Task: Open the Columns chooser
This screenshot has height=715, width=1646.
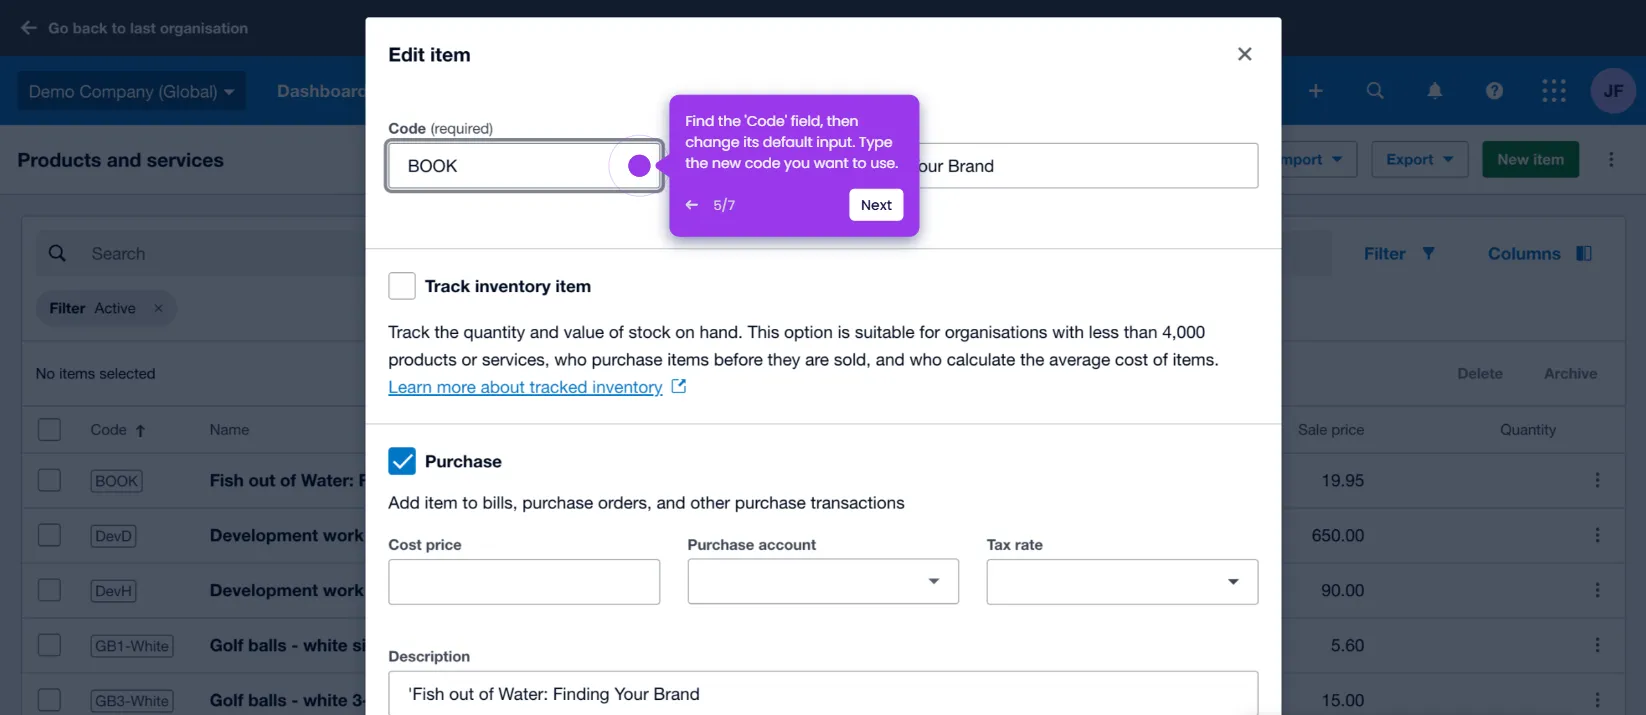Action: (x=1540, y=254)
